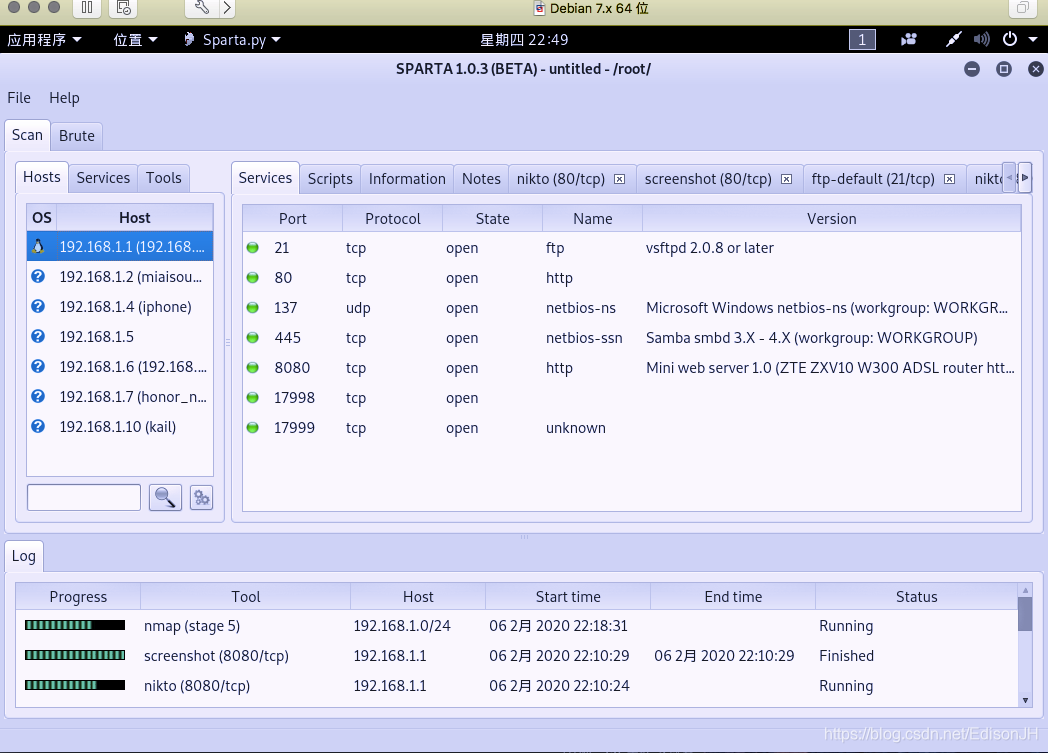Viewport: 1048px width, 753px height.
Task: Open the Sparta.py app menu
Action: tap(233, 40)
